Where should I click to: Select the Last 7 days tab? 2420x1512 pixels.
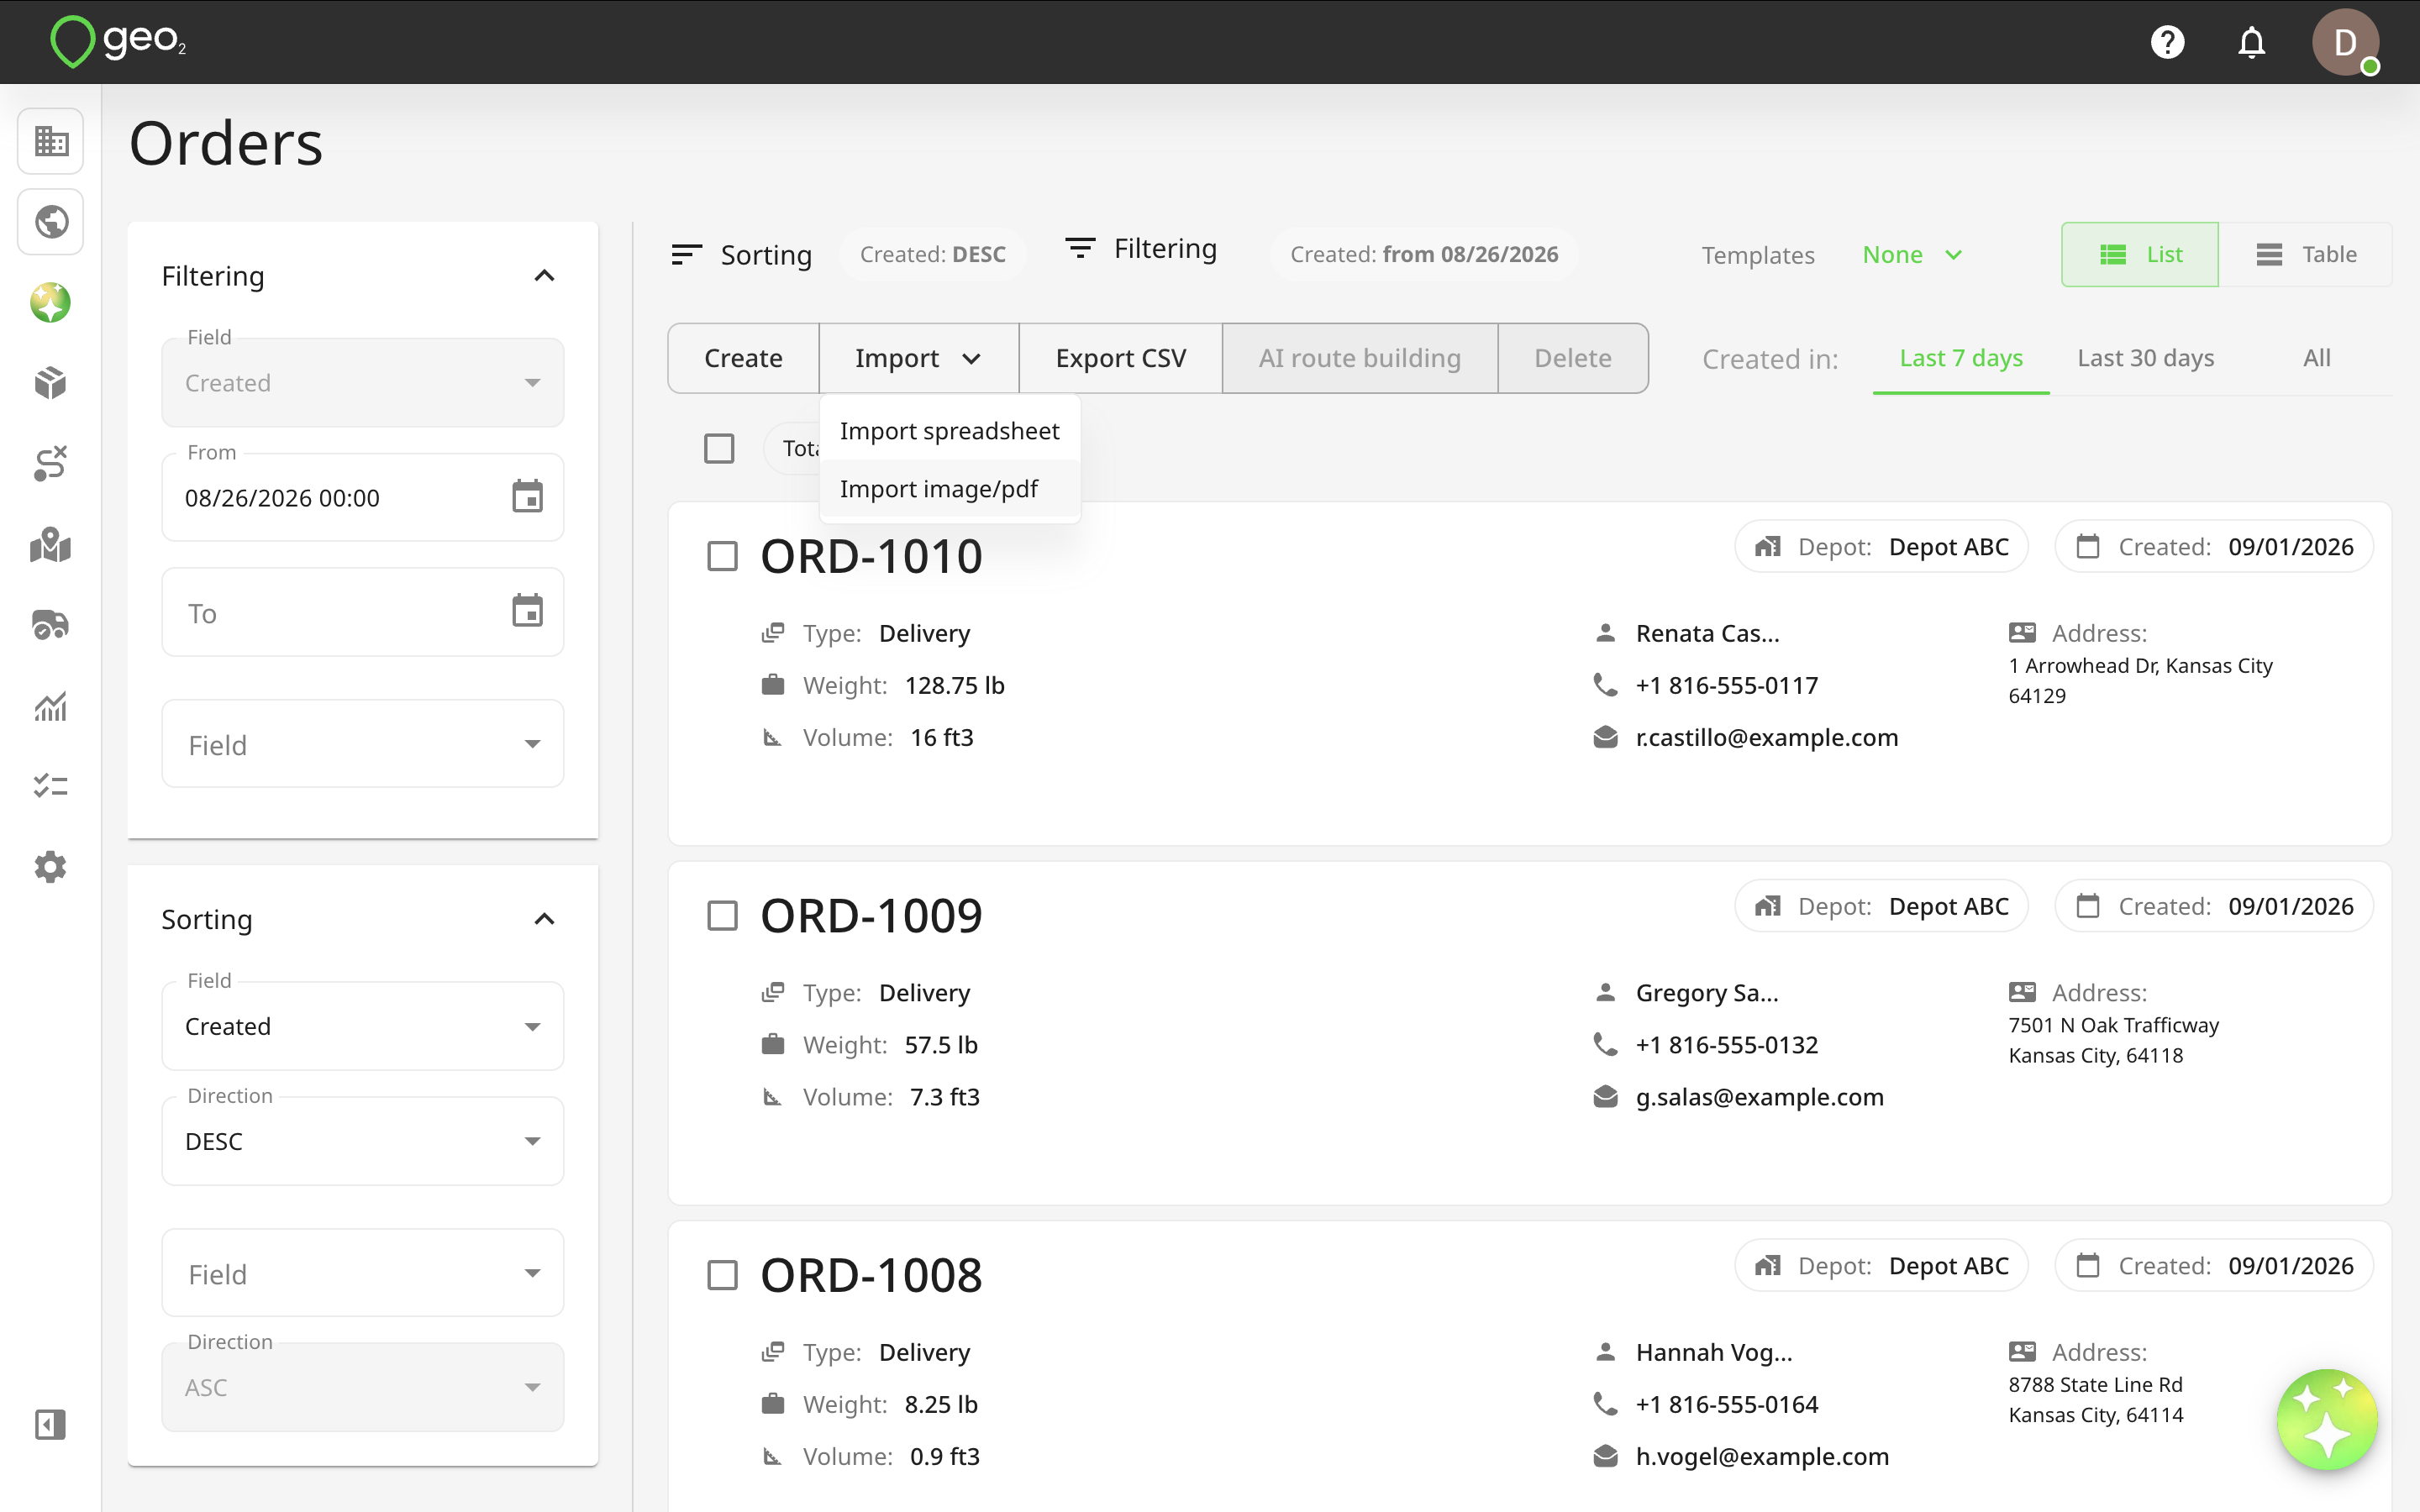[x=1960, y=358]
